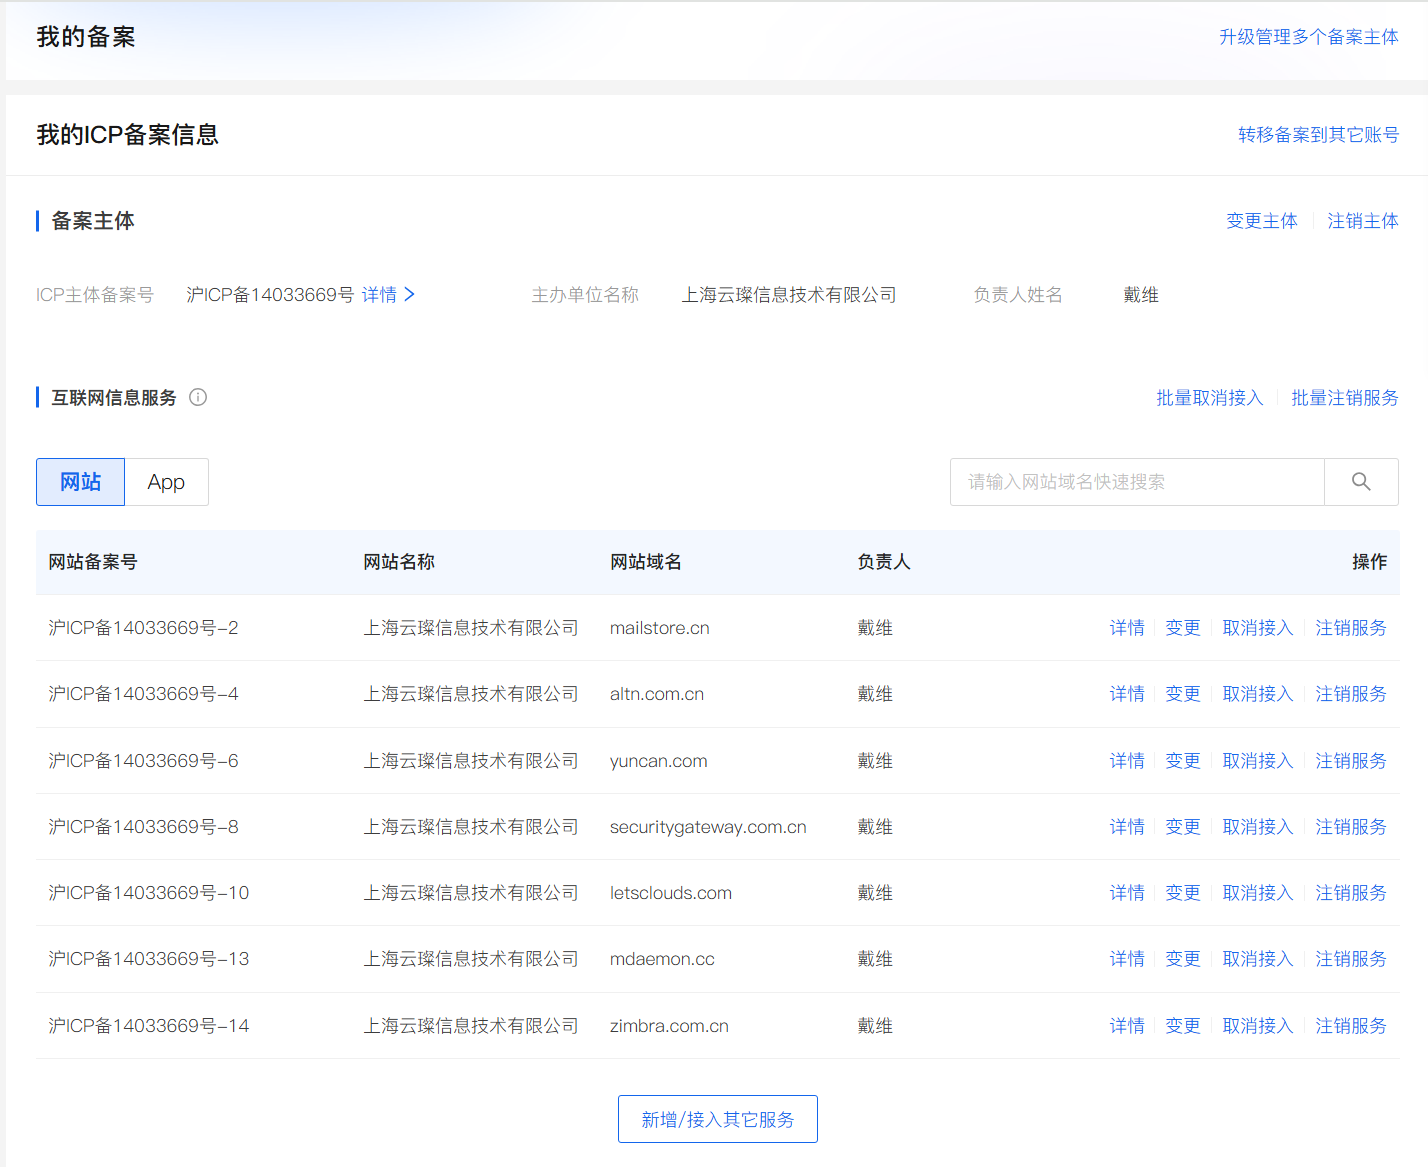Click the search magnifier icon
Viewport: 1428px width, 1167px height.
point(1361,482)
